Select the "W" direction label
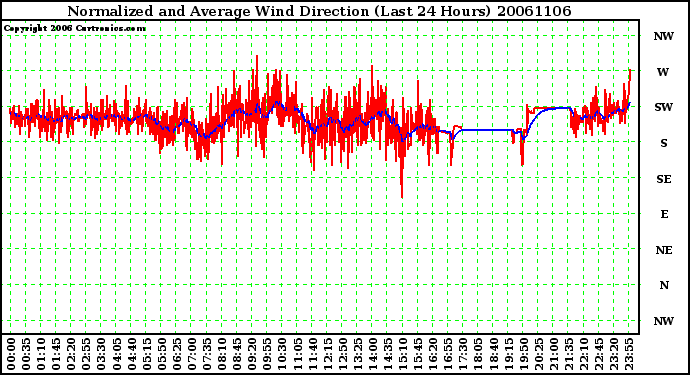 click(x=663, y=72)
